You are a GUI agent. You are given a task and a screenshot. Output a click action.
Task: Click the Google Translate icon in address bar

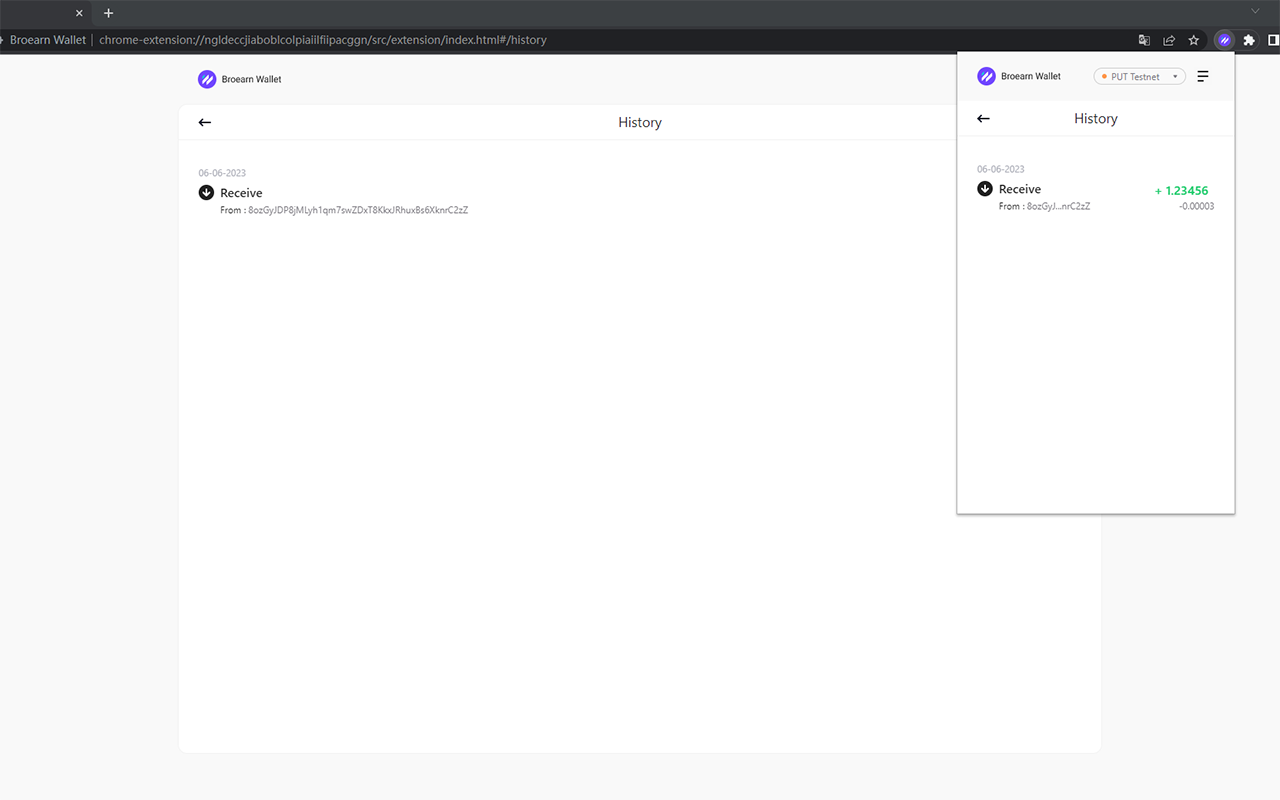pos(1143,40)
